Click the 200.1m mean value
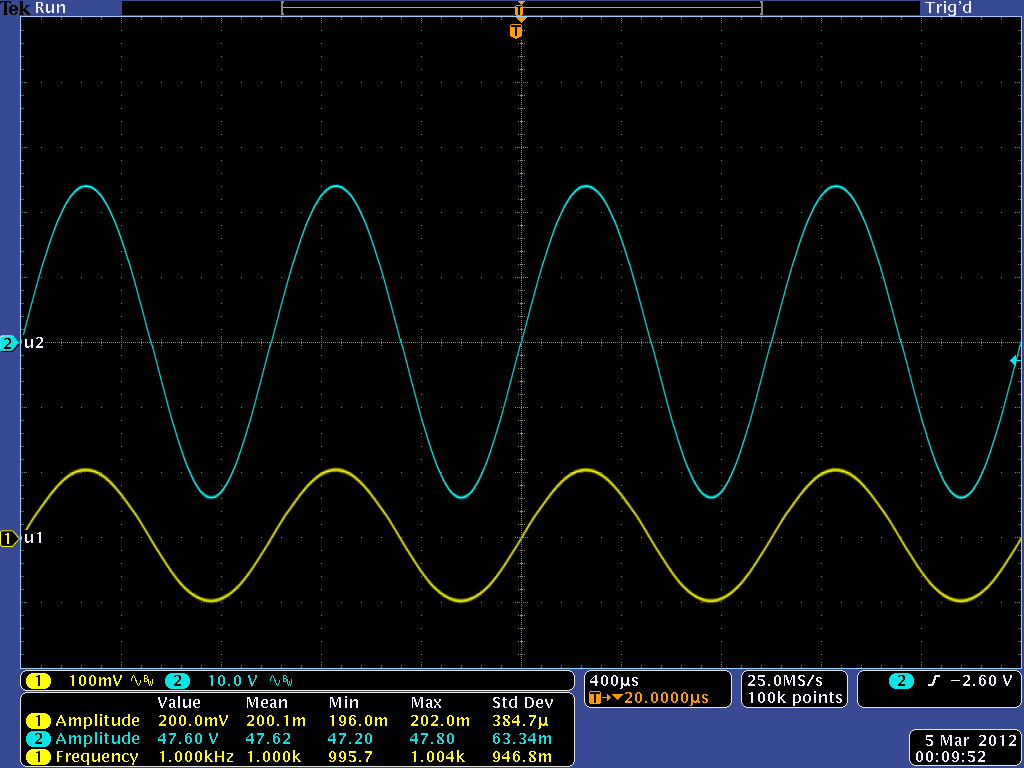The width and height of the screenshot is (1024, 768). (x=275, y=721)
